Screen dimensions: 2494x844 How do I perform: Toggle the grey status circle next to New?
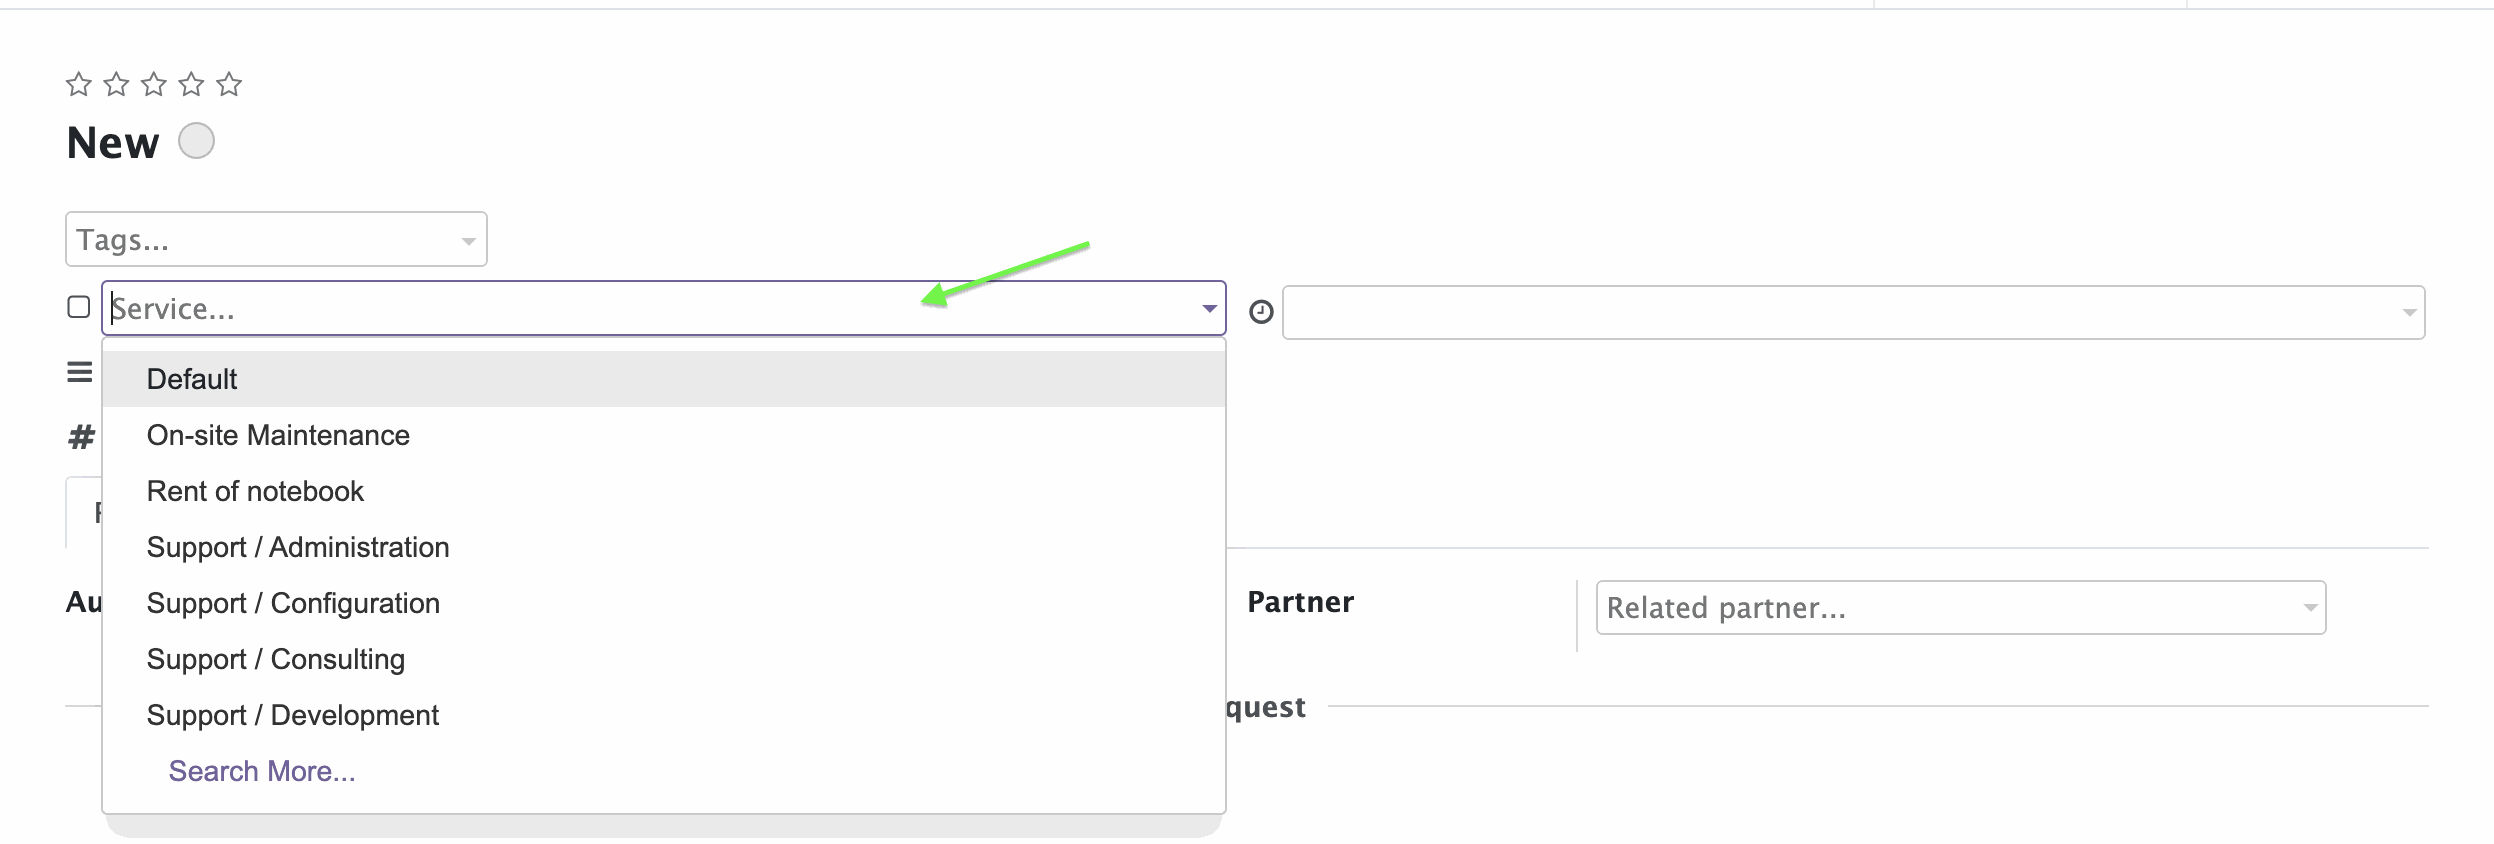coord(196,141)
